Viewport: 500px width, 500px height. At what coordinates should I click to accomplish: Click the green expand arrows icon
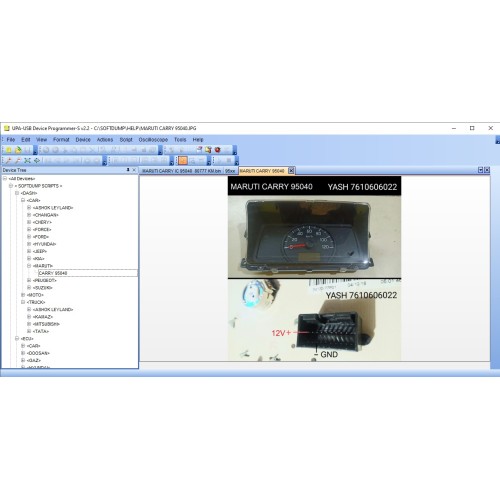(x=27, y=161)
